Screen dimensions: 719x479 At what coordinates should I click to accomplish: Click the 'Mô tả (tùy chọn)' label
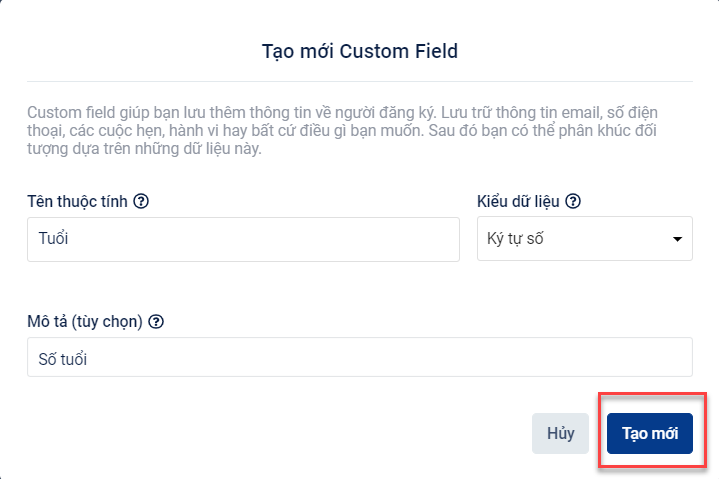click(x=85, y=321)
